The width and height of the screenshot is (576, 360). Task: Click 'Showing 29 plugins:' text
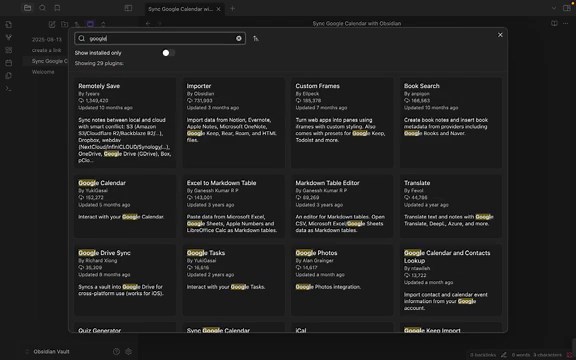point(99,63)
